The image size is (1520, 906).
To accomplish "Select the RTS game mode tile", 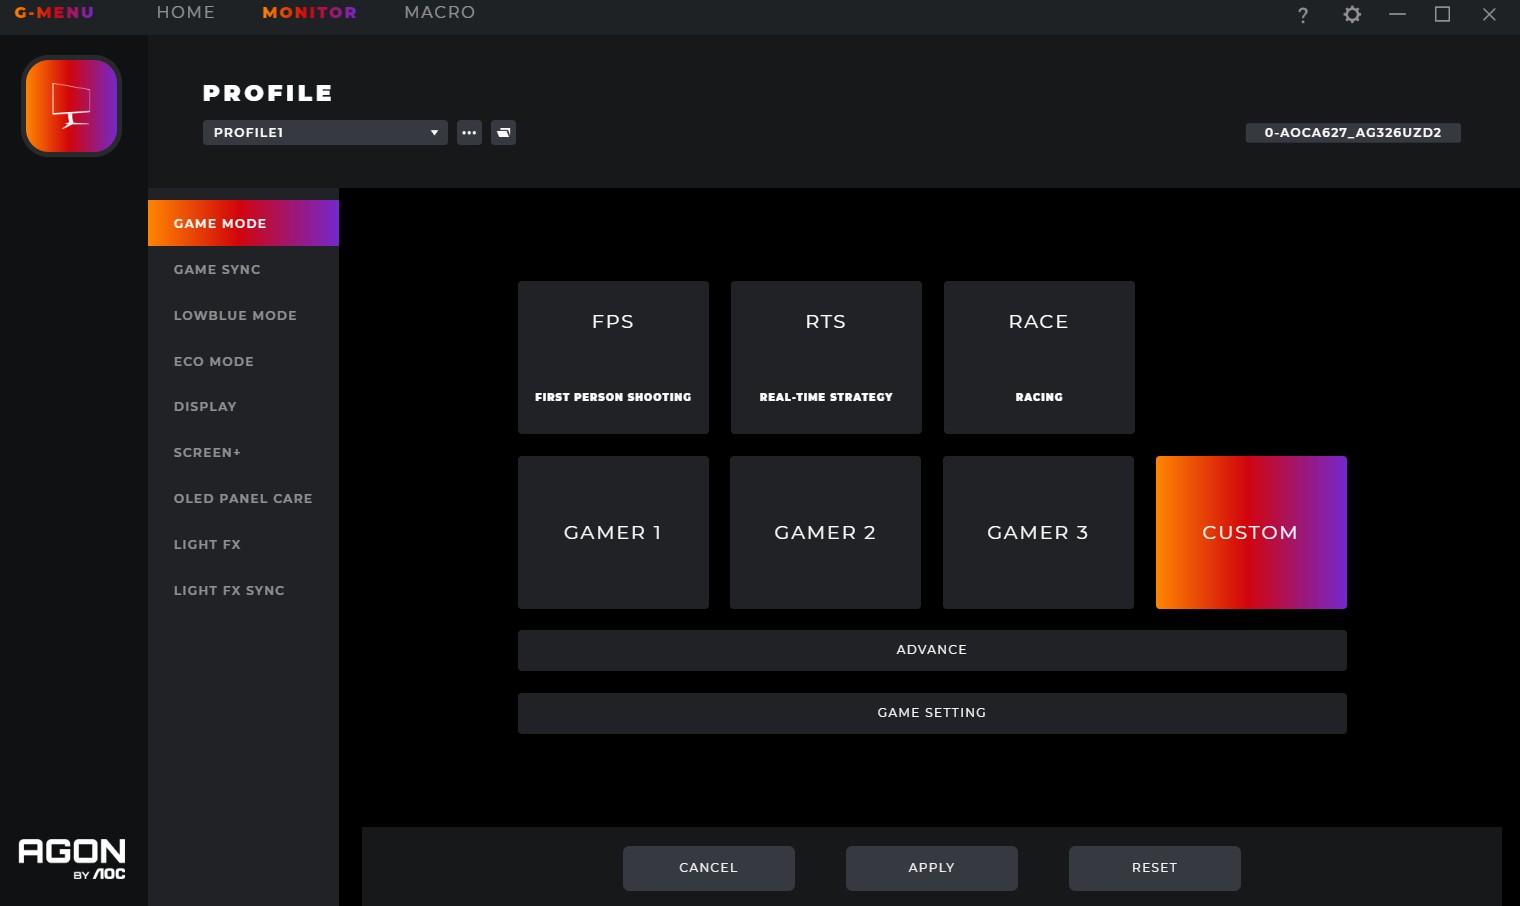I will tap(826, 357).
